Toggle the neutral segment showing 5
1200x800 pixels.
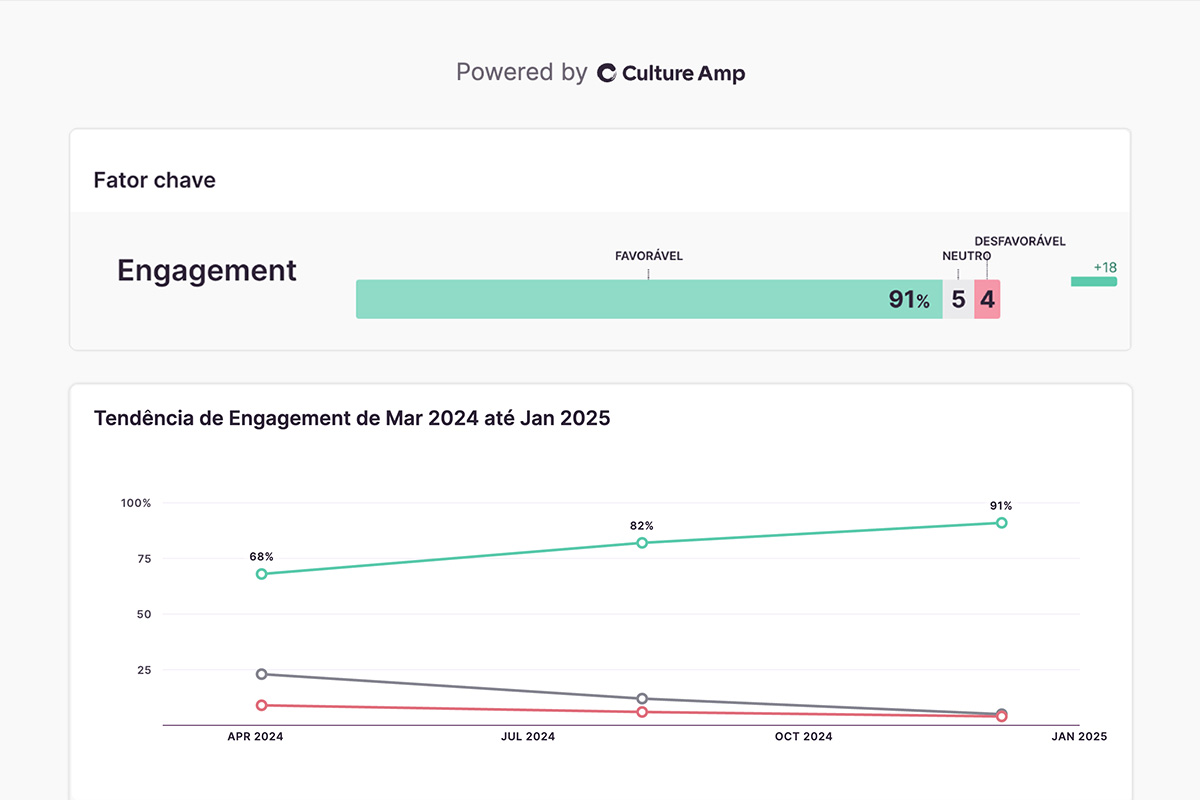[x=958, y=298]
